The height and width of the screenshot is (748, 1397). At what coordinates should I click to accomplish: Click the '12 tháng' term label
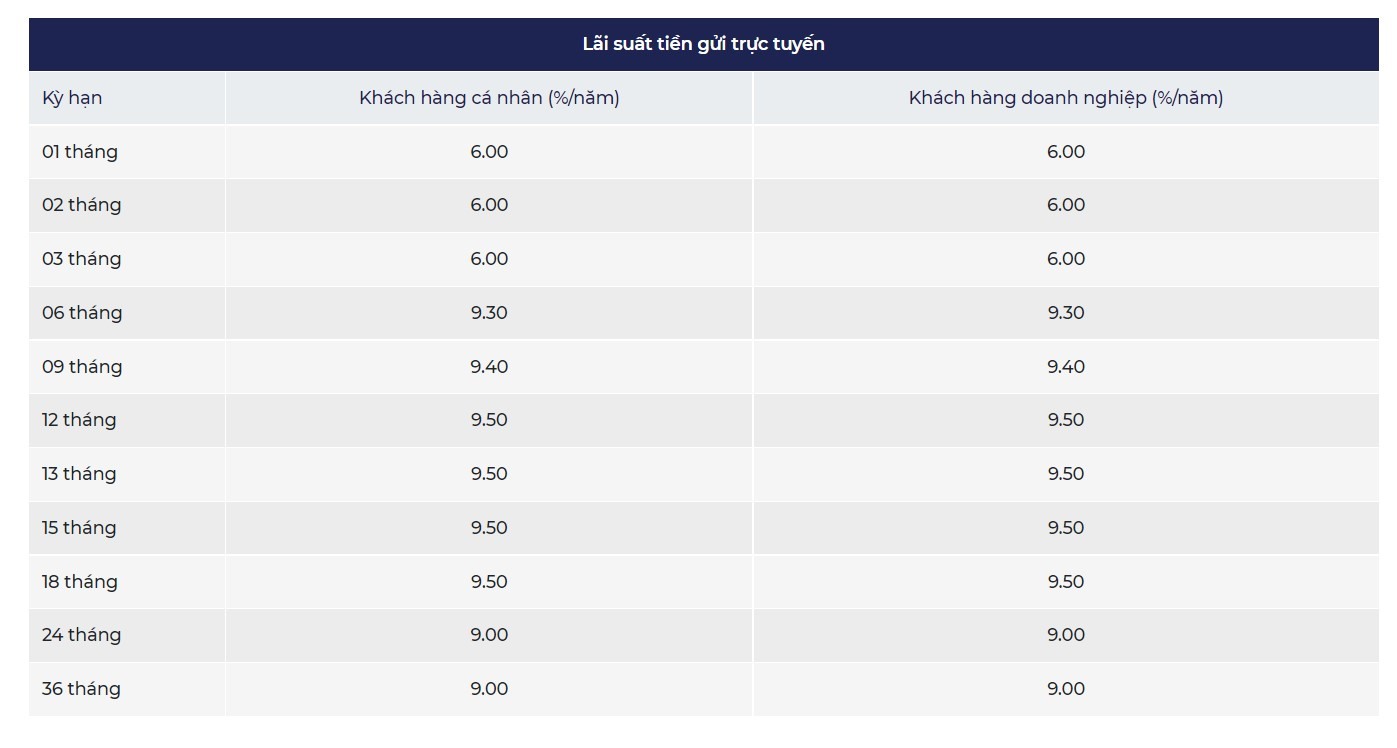click(79, 420)
